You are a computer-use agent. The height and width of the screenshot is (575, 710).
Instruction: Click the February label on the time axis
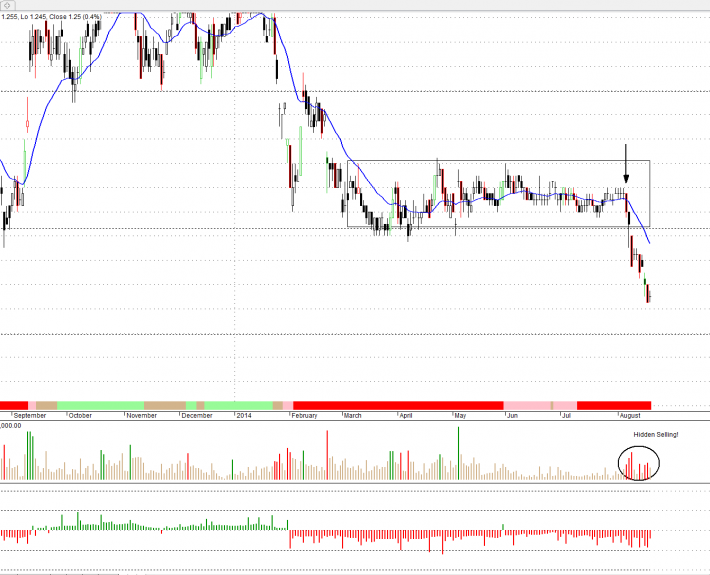point(305,414)
